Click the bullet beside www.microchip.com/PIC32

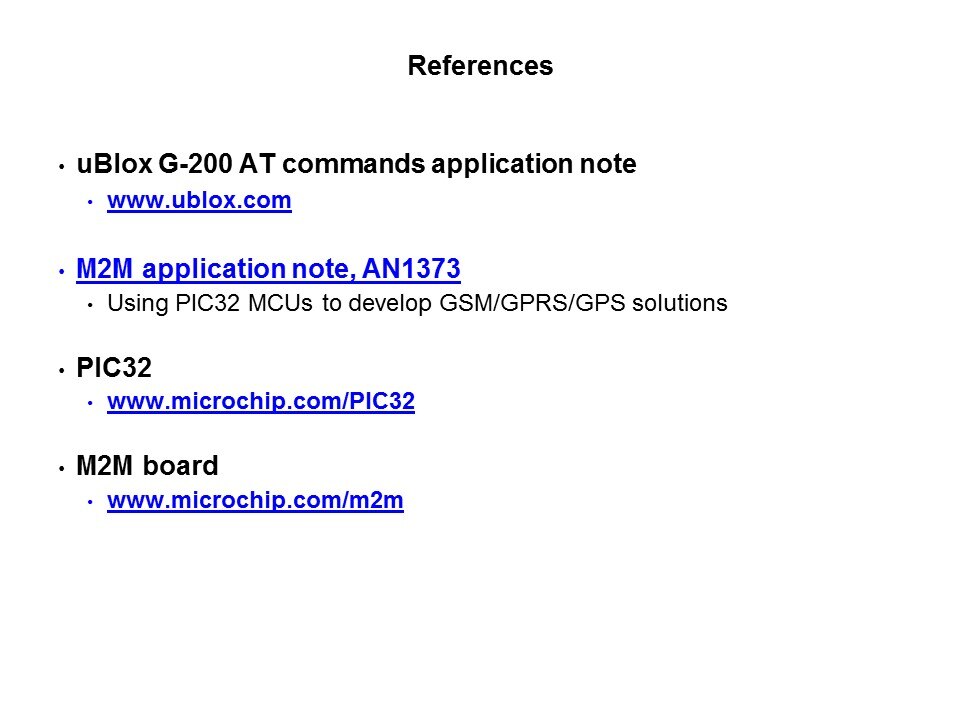(90, 403)
